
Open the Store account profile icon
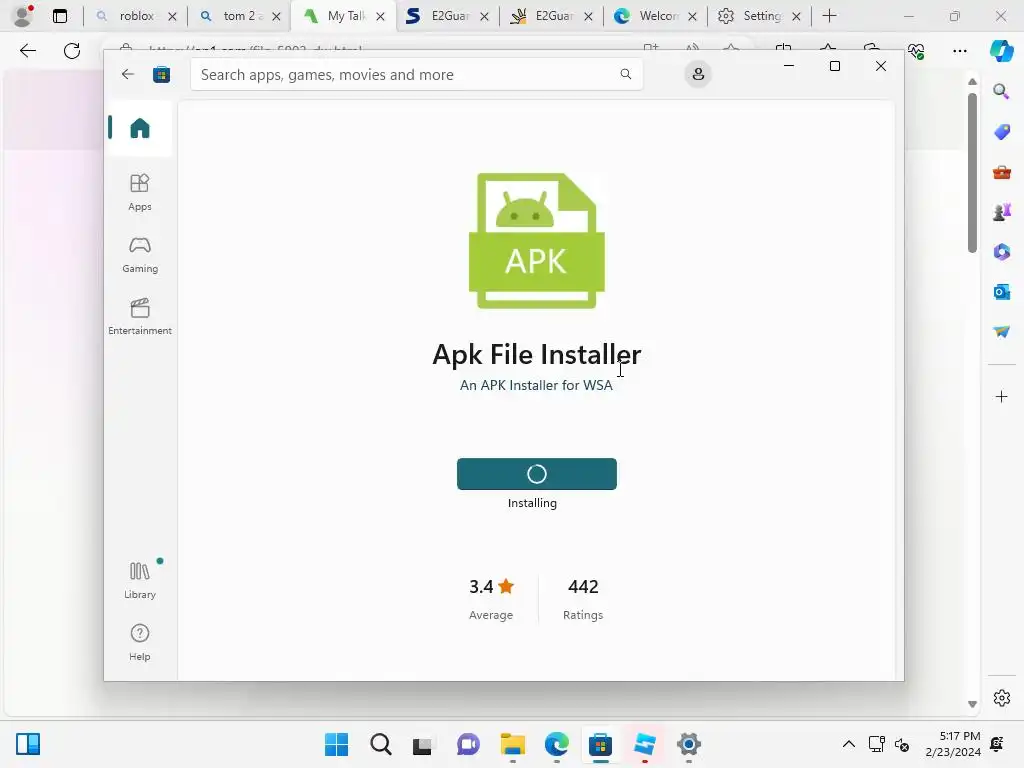tap(698, 74)
